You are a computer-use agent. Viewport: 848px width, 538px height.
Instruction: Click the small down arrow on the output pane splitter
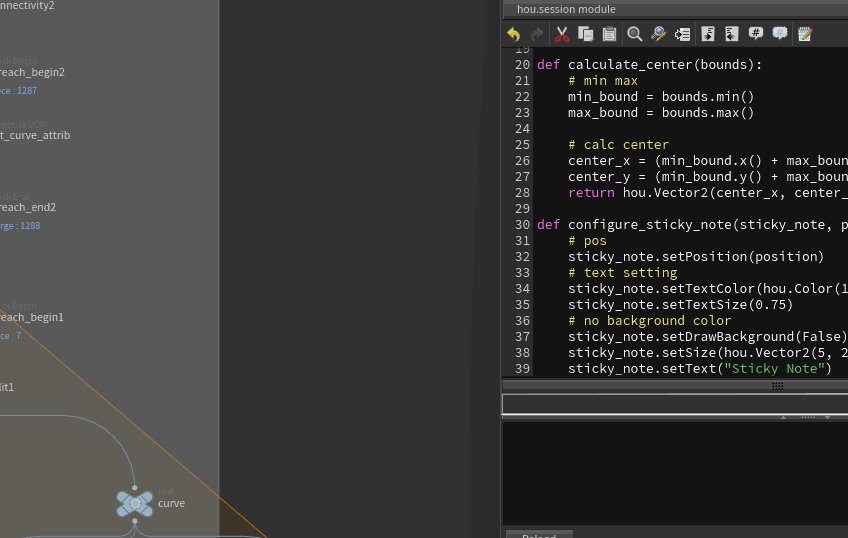[x=827, y=417]
